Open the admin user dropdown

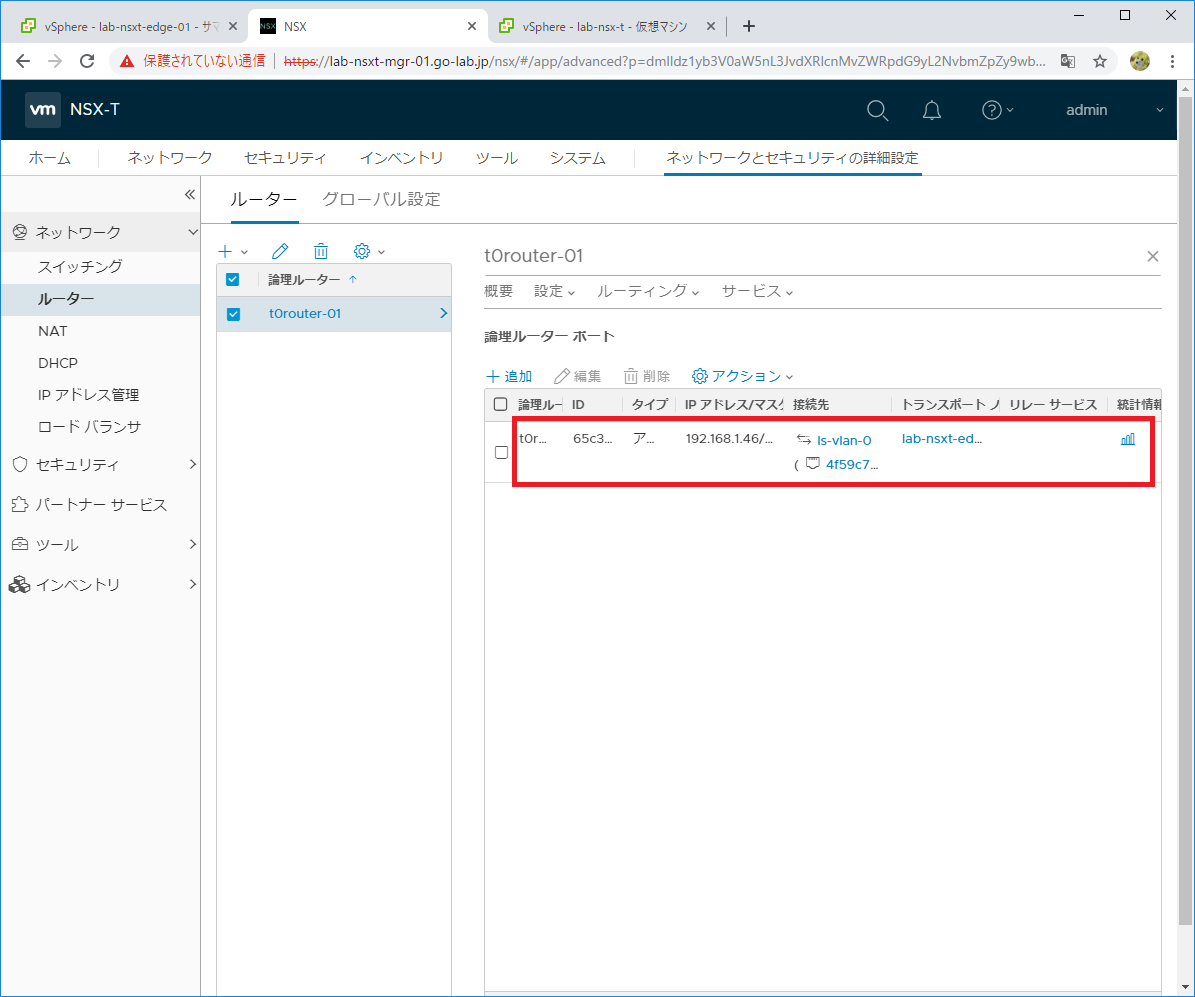1114,111
